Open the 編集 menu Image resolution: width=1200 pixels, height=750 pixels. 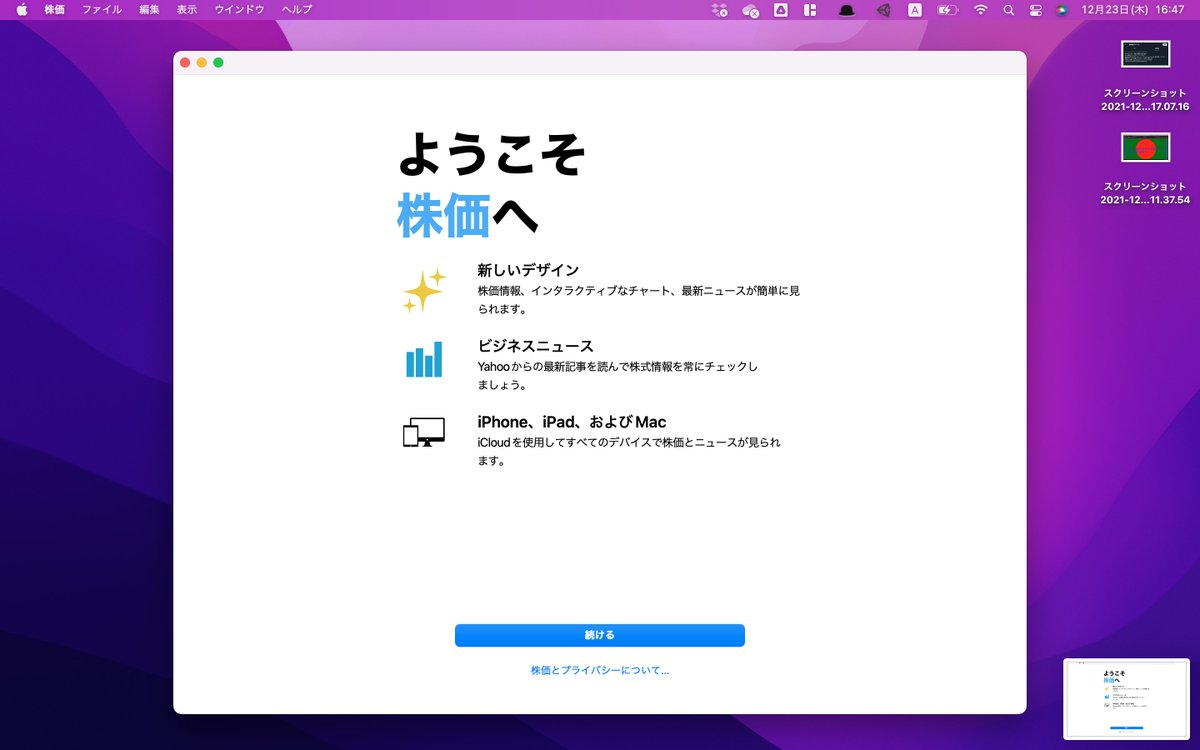tap(149, 9)
